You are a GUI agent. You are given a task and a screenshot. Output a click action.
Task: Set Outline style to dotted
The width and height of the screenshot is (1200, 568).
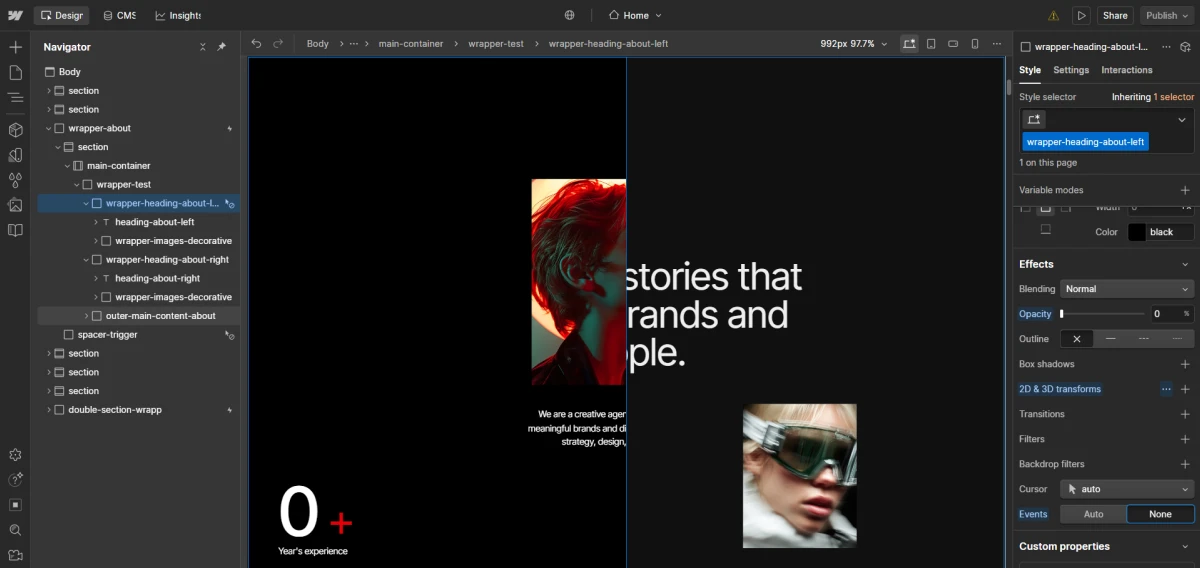(x=1177, y=339)
